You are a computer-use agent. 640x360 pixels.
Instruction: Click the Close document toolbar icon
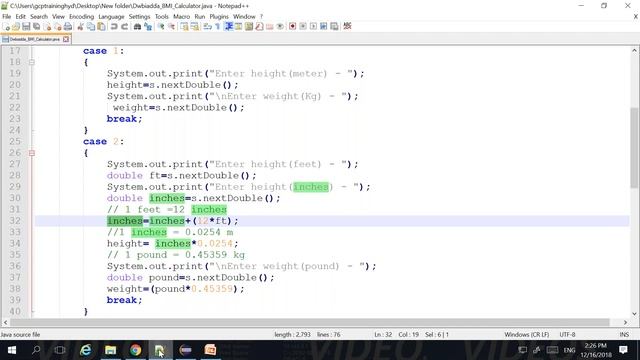pos(47,27)
